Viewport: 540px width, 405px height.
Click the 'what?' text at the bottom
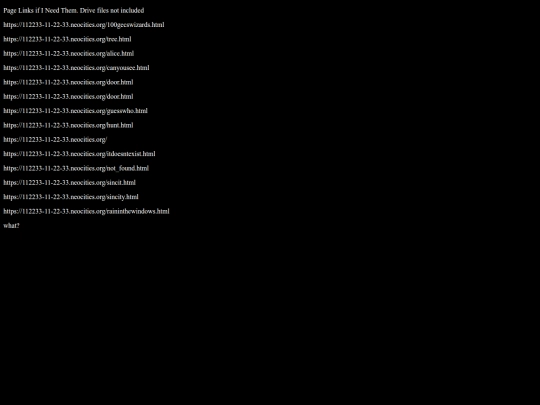(x=11, y=226)
